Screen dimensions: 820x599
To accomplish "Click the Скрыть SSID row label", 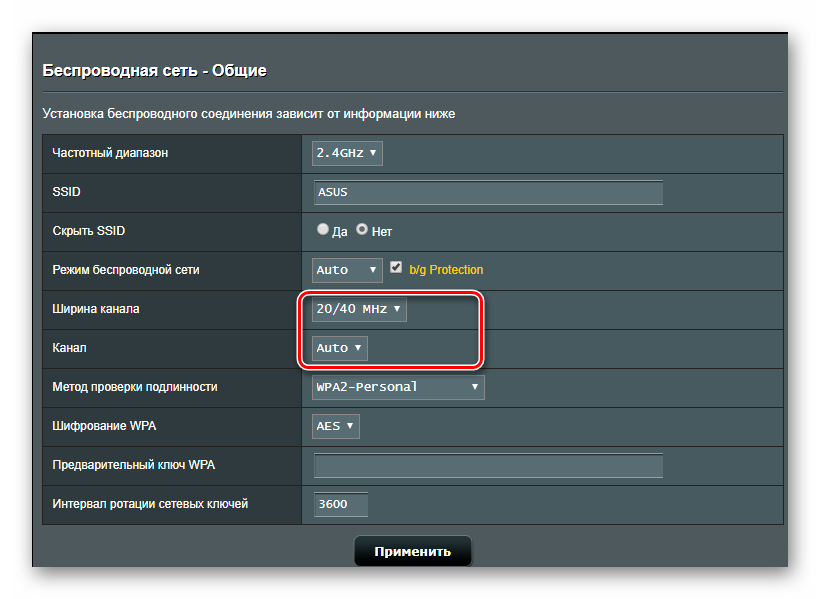I will click(x=88, y=231).
